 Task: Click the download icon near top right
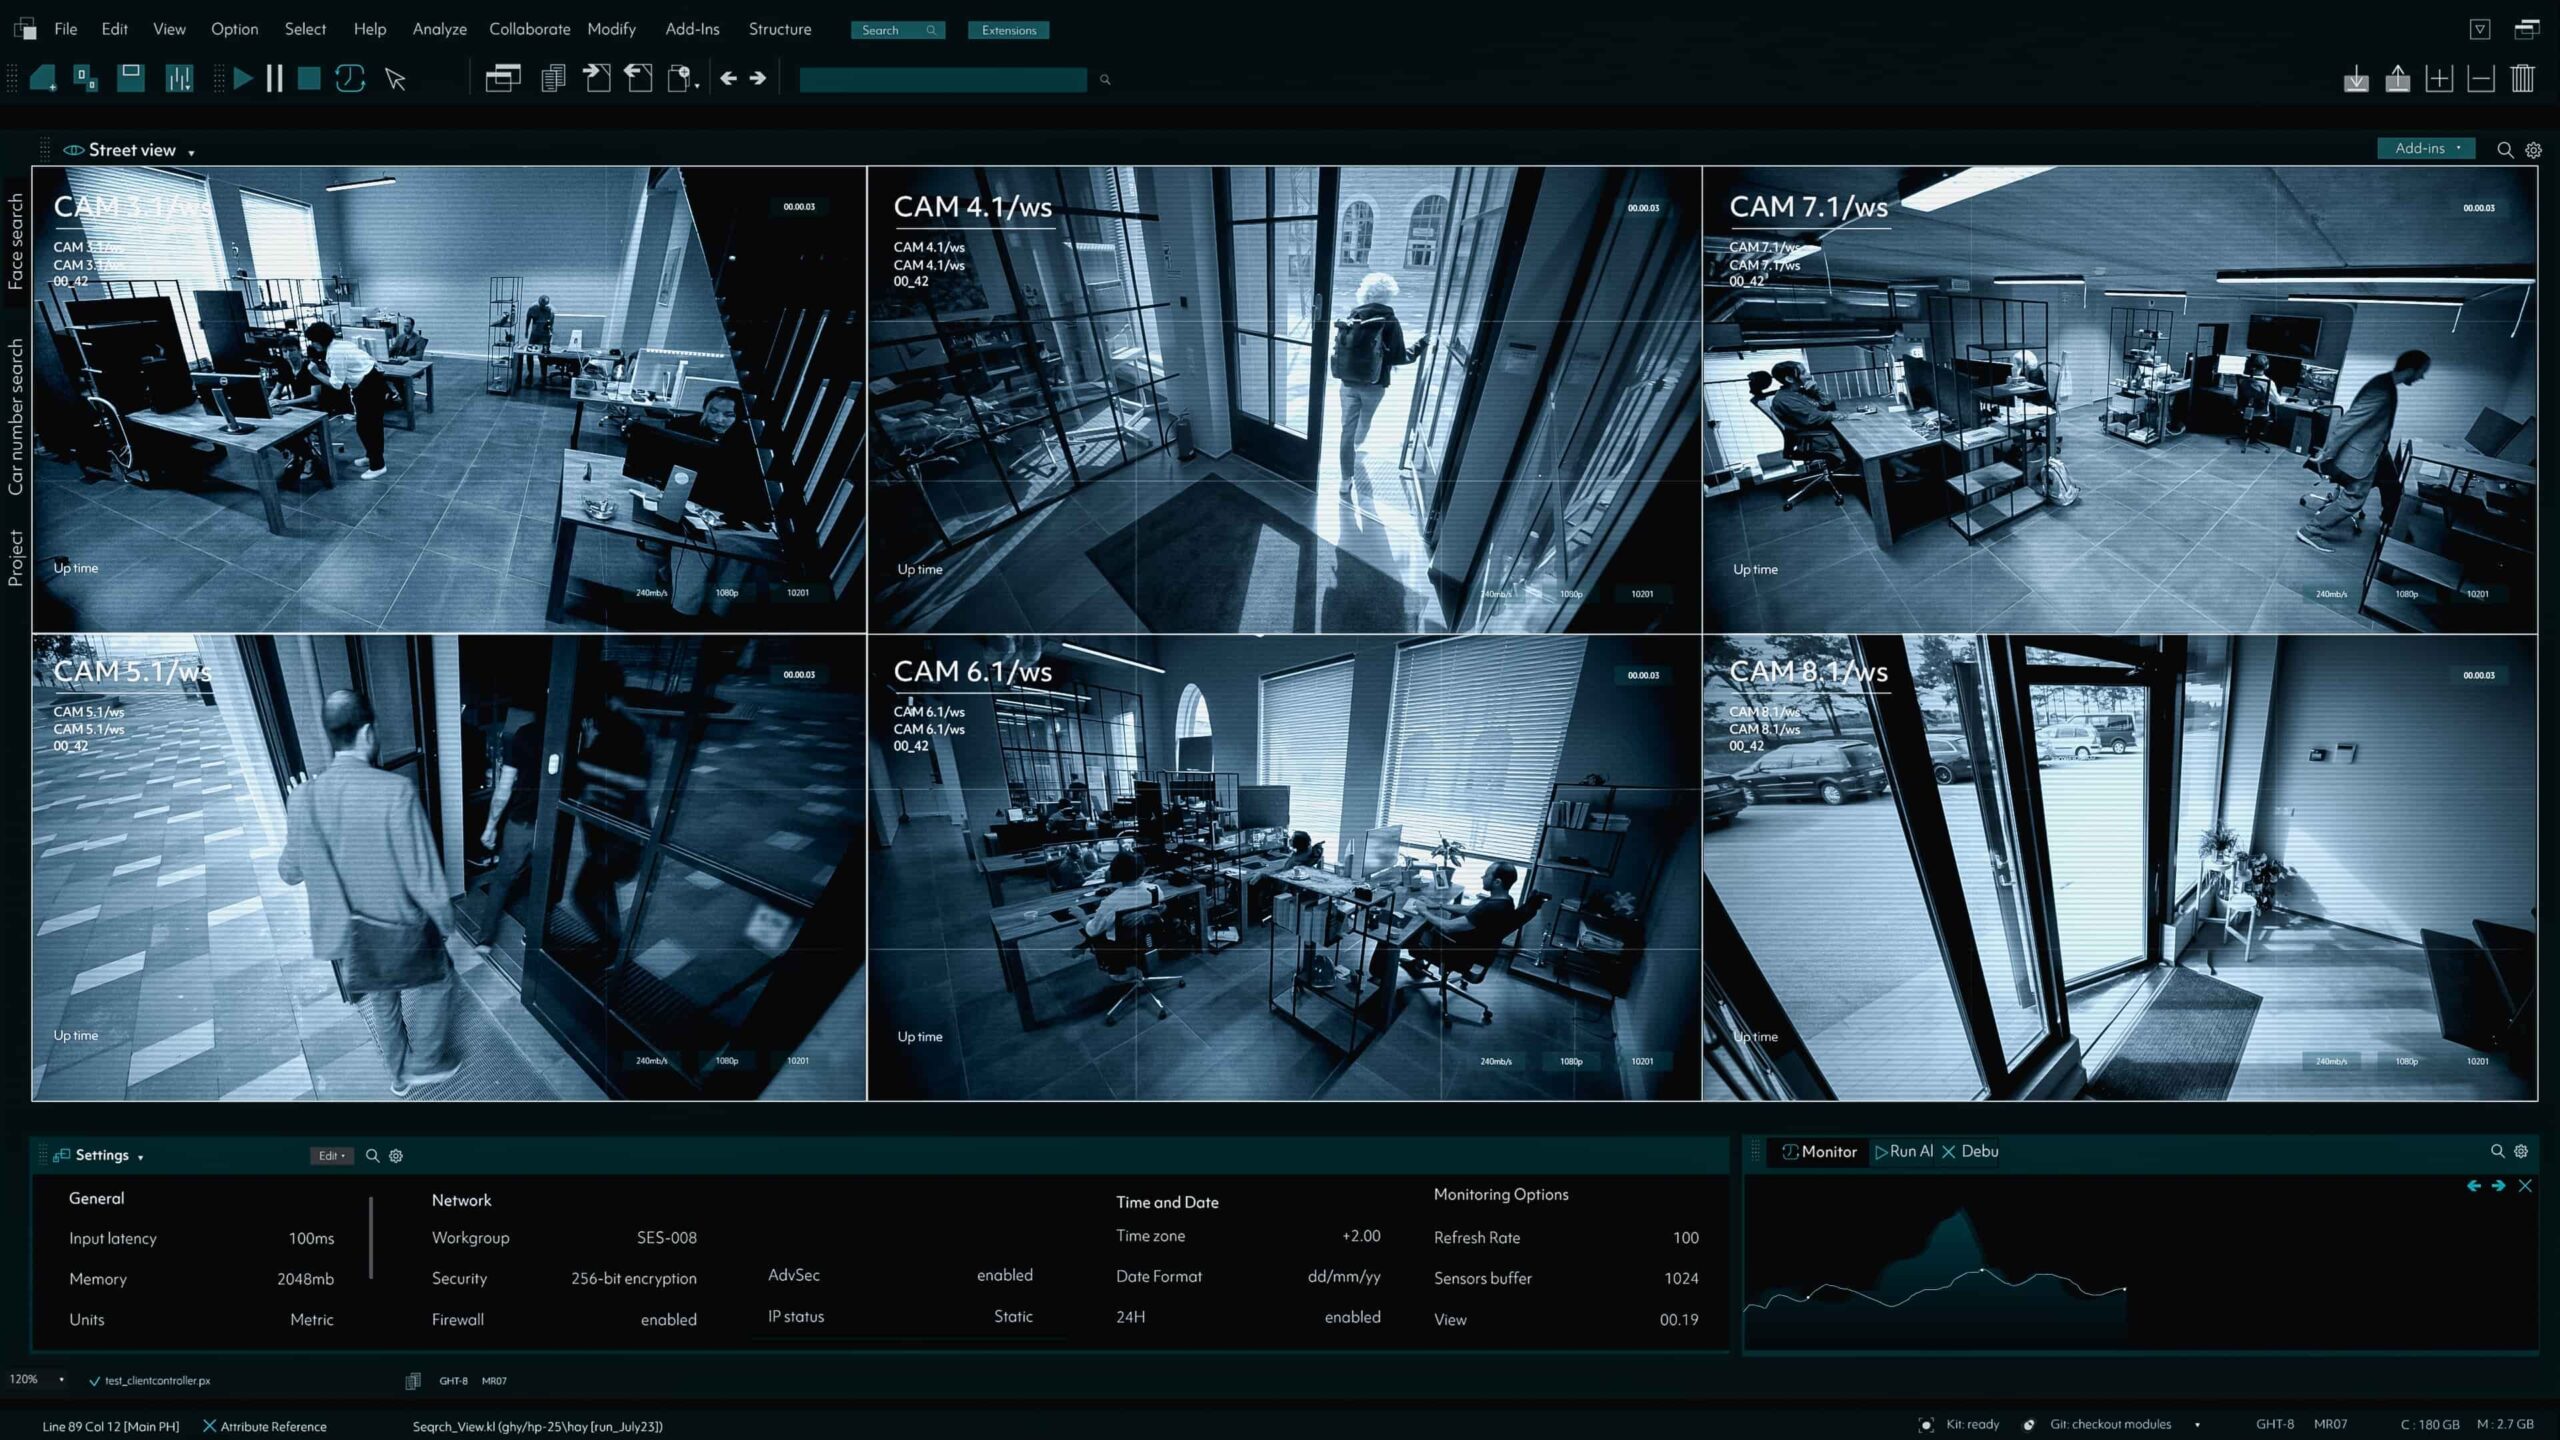point(2356,78)
